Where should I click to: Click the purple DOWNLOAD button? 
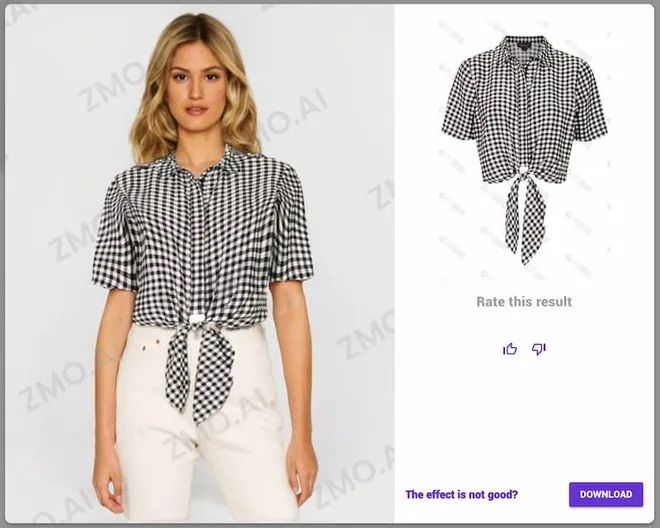[x=606, y=494]
